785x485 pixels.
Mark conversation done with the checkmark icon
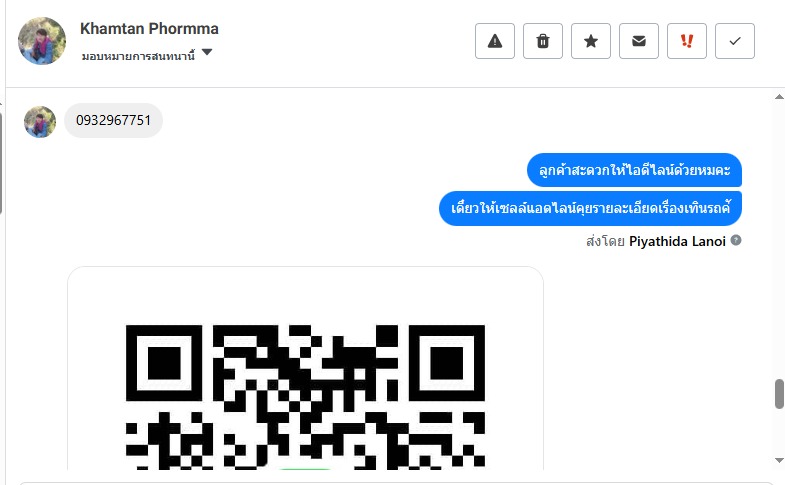[735, 41]
